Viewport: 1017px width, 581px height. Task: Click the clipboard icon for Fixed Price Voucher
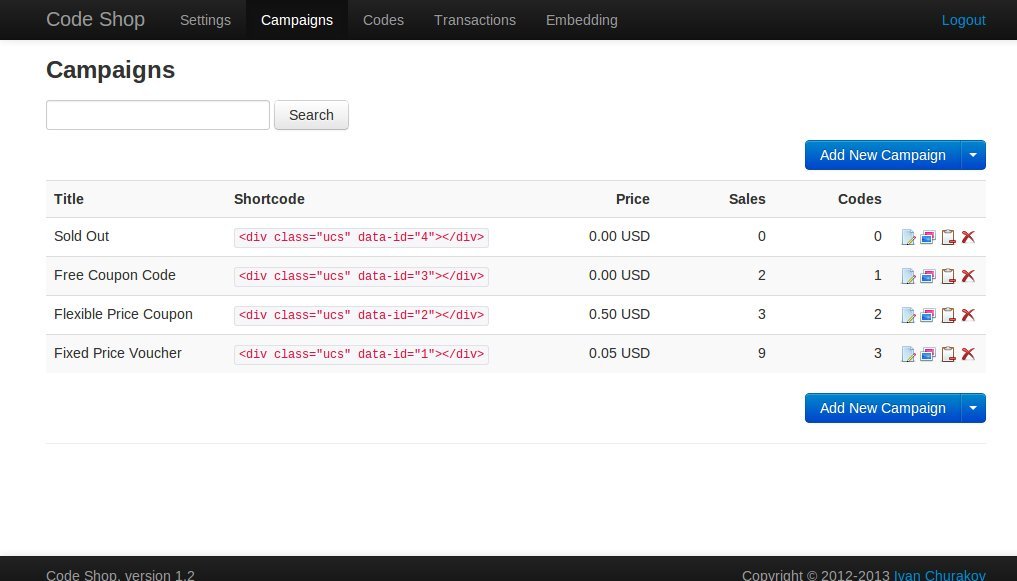[x=948, y=354]
